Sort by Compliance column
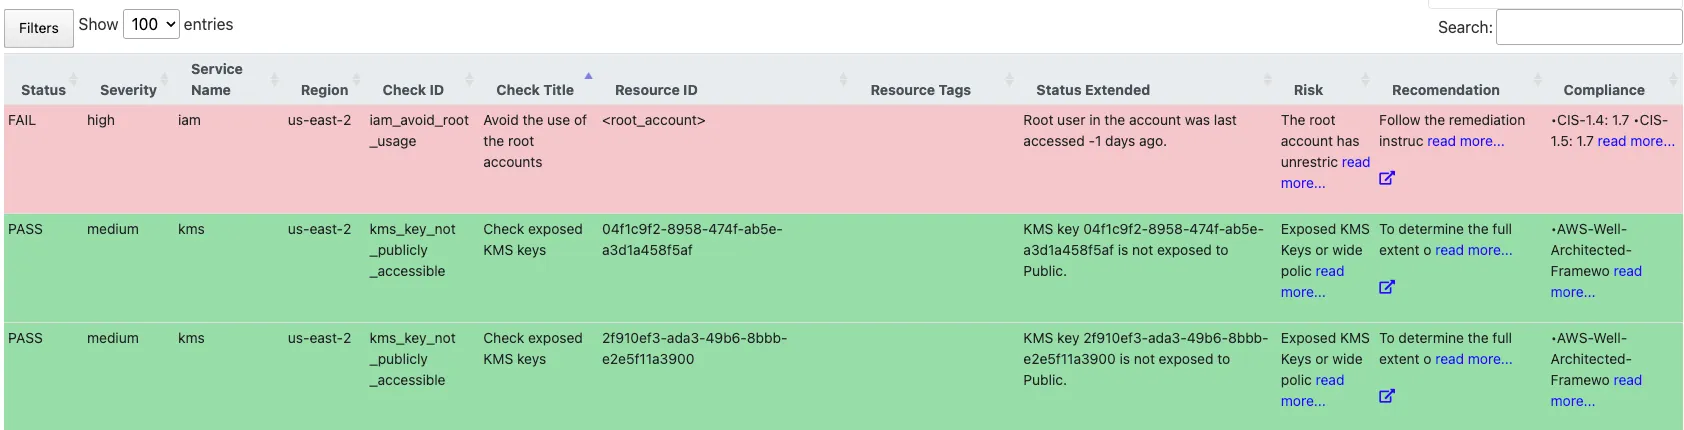The height and width of the screenshot is (430, 1684). coord(1604,90)
